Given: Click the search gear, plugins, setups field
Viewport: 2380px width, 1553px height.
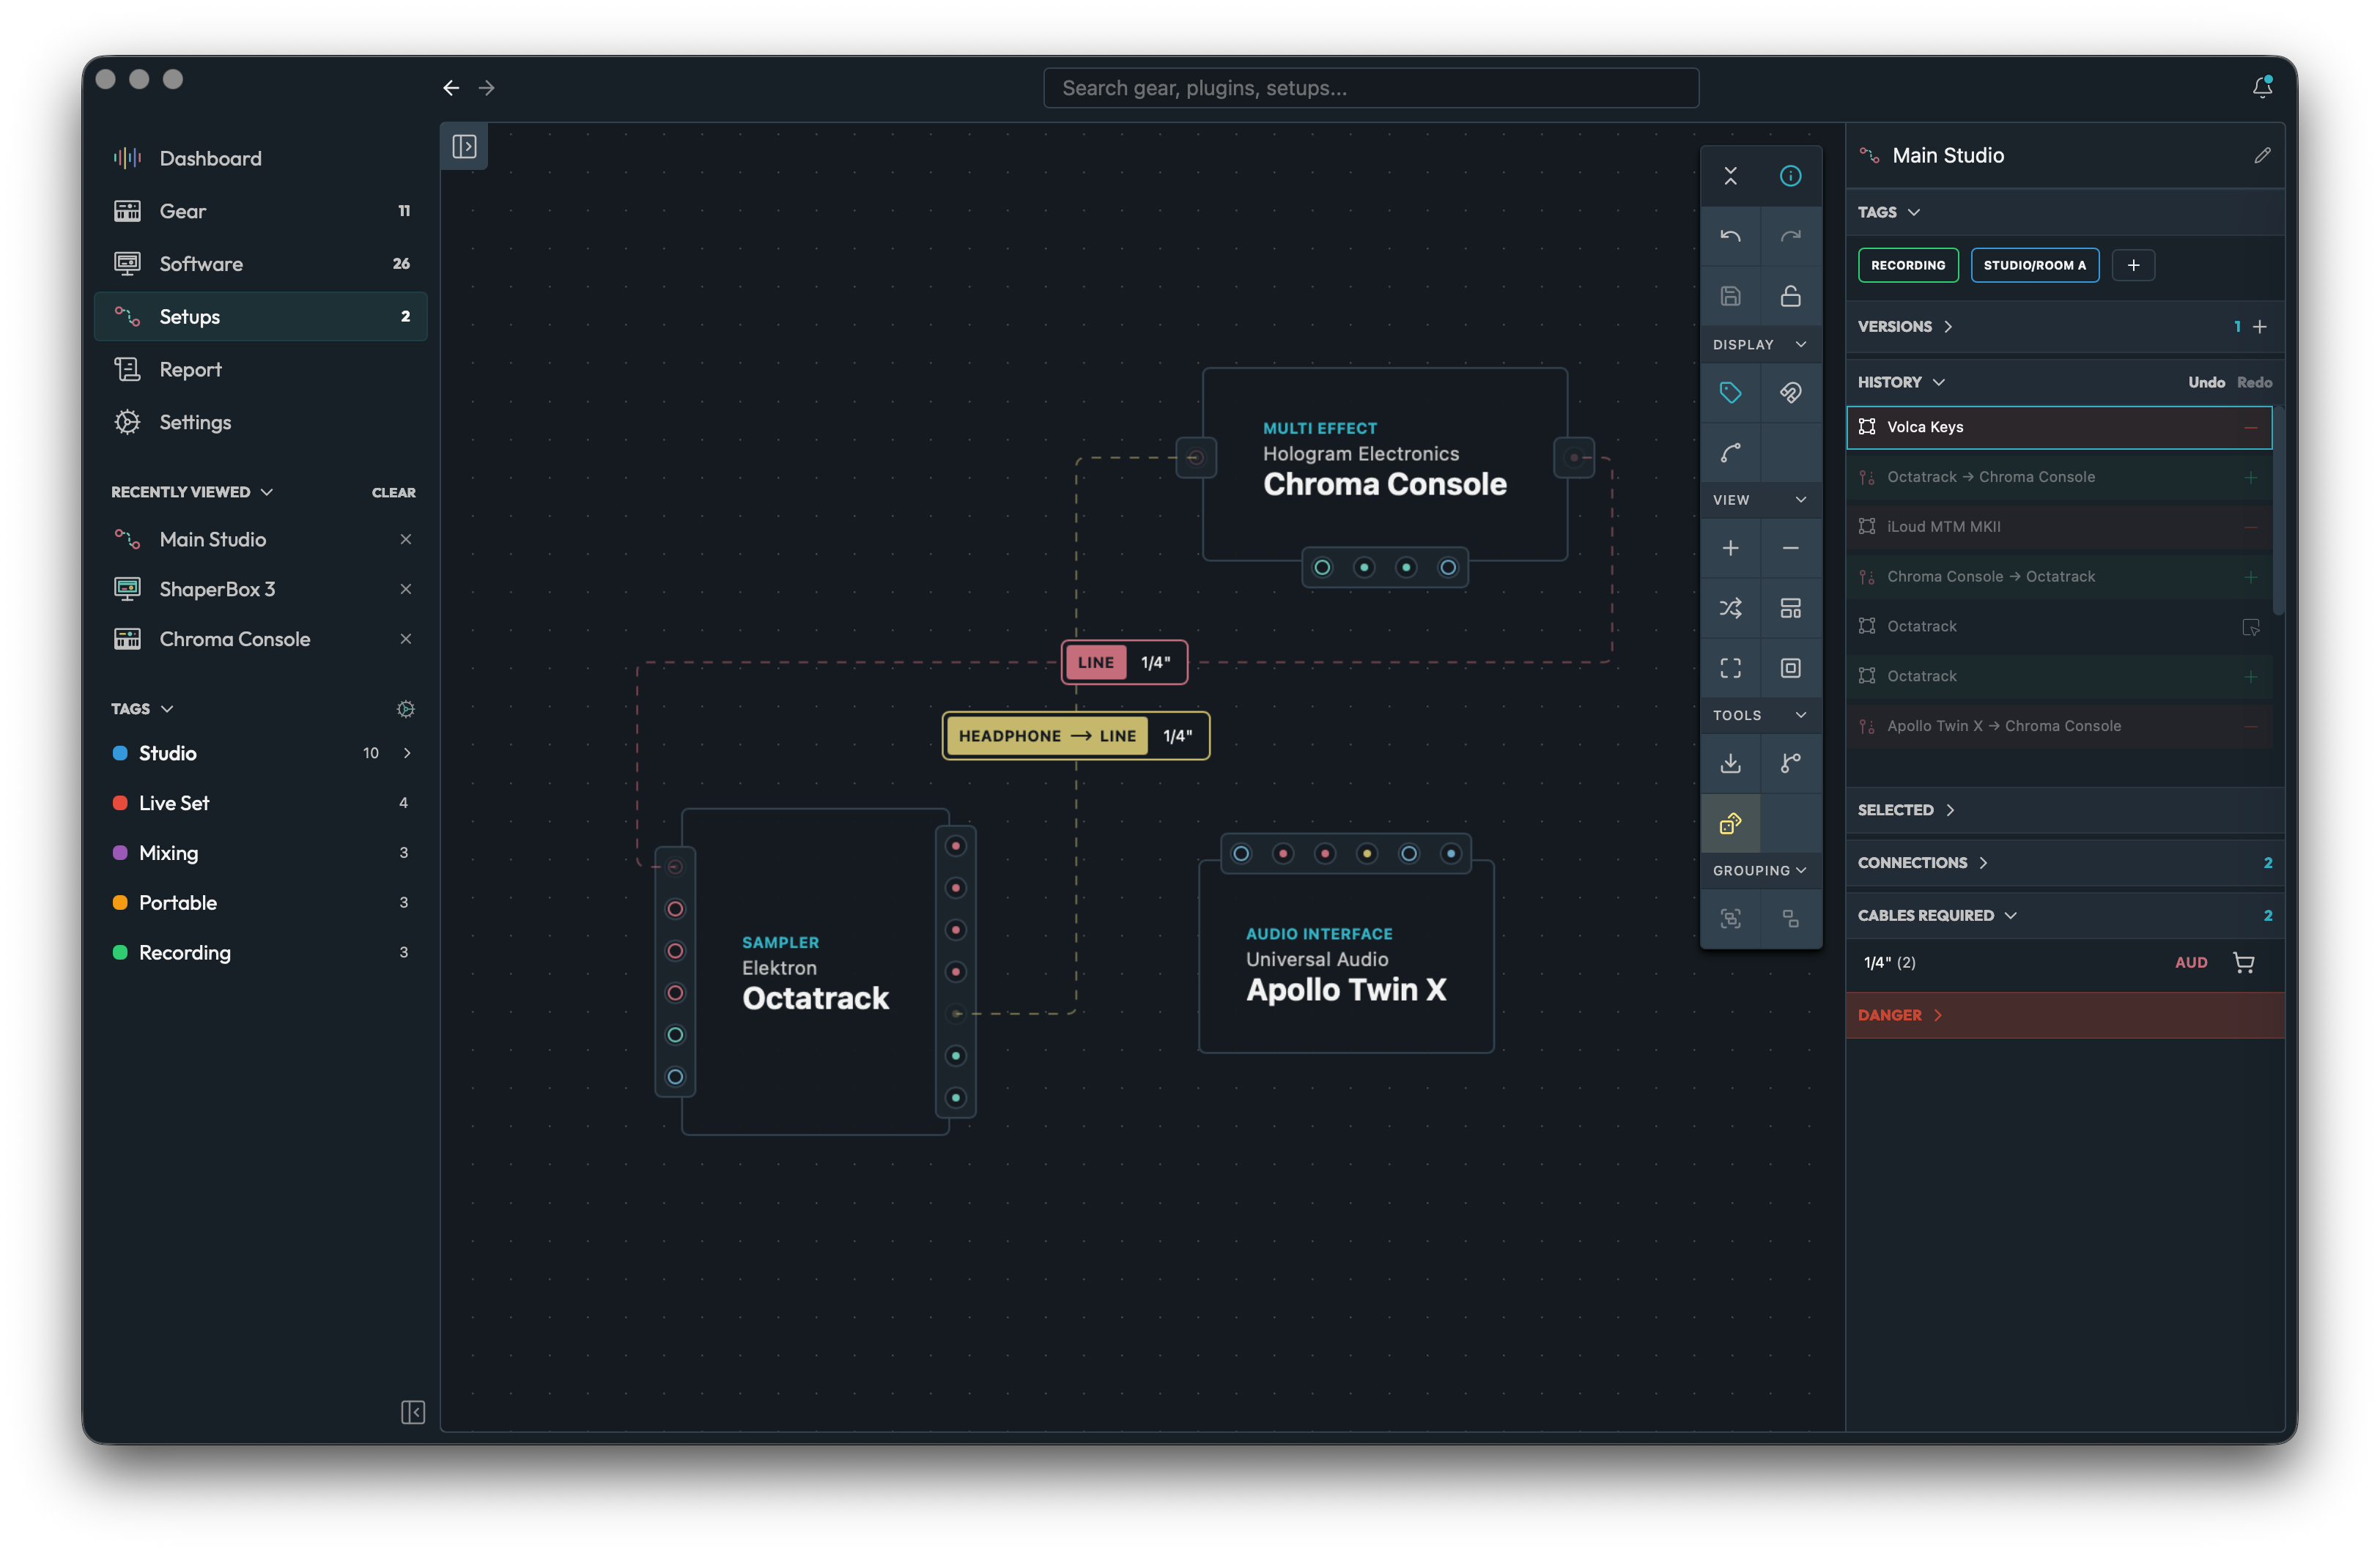Looking at the screenshot, I should (x=1370, y=88).
